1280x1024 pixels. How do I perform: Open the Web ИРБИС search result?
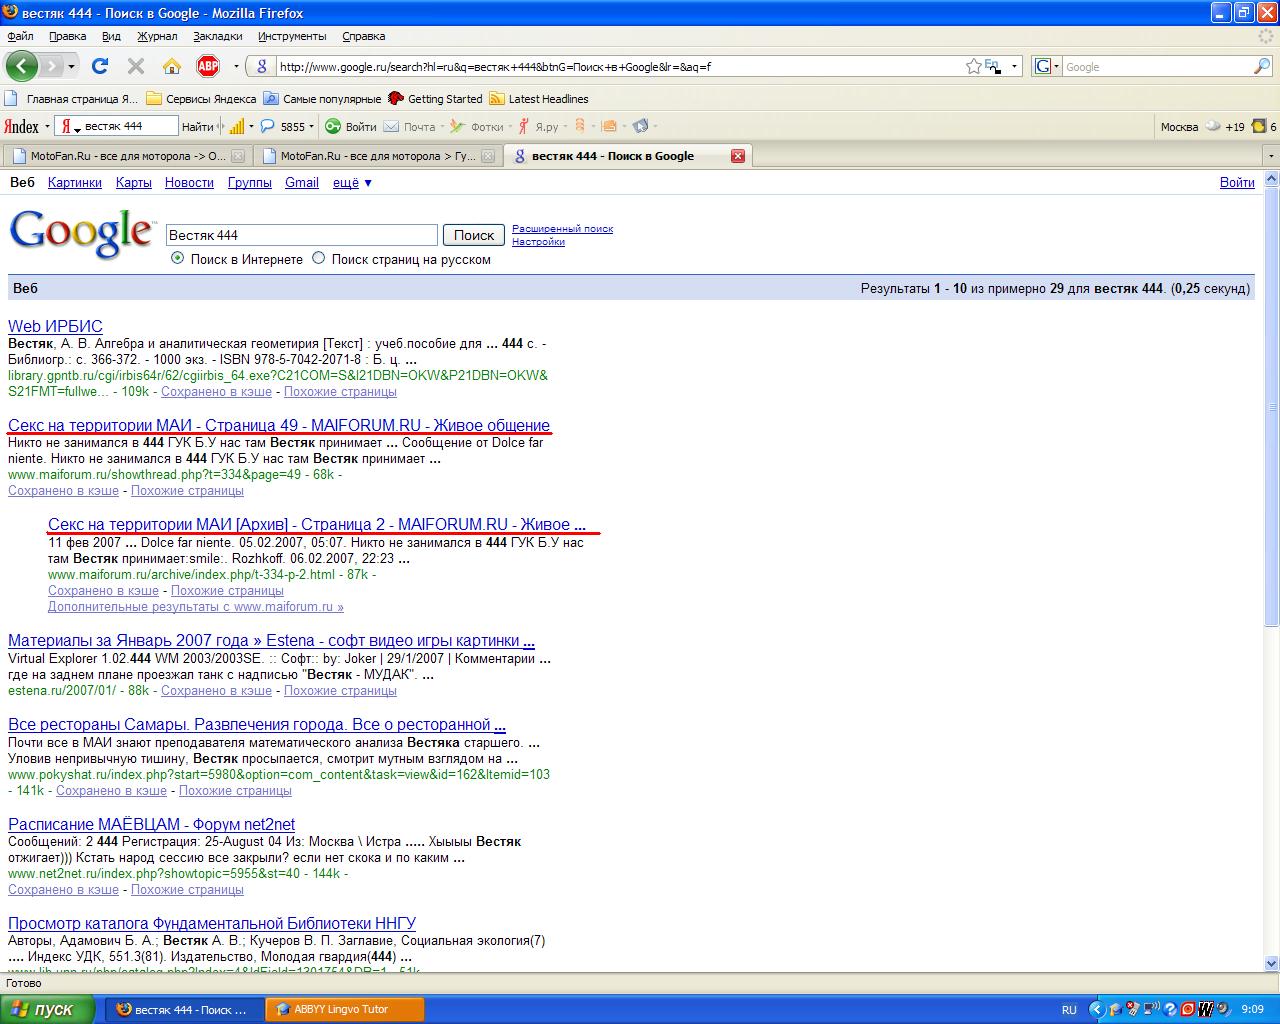pyautogui.click(x=55, y=326)
